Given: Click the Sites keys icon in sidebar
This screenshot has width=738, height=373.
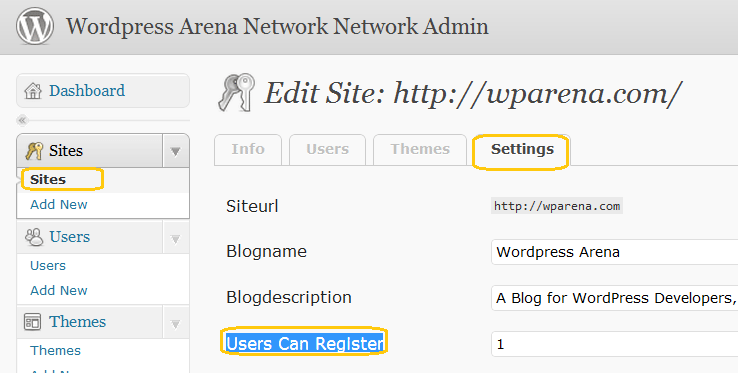Looking at the screenshot, I should (x=34, y=151).
